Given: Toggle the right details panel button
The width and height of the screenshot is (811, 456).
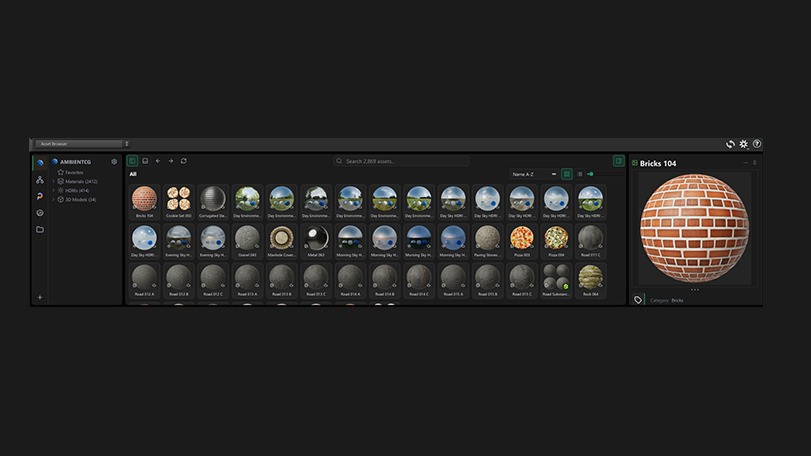Looking at the screenshot, I should [619, 161].
